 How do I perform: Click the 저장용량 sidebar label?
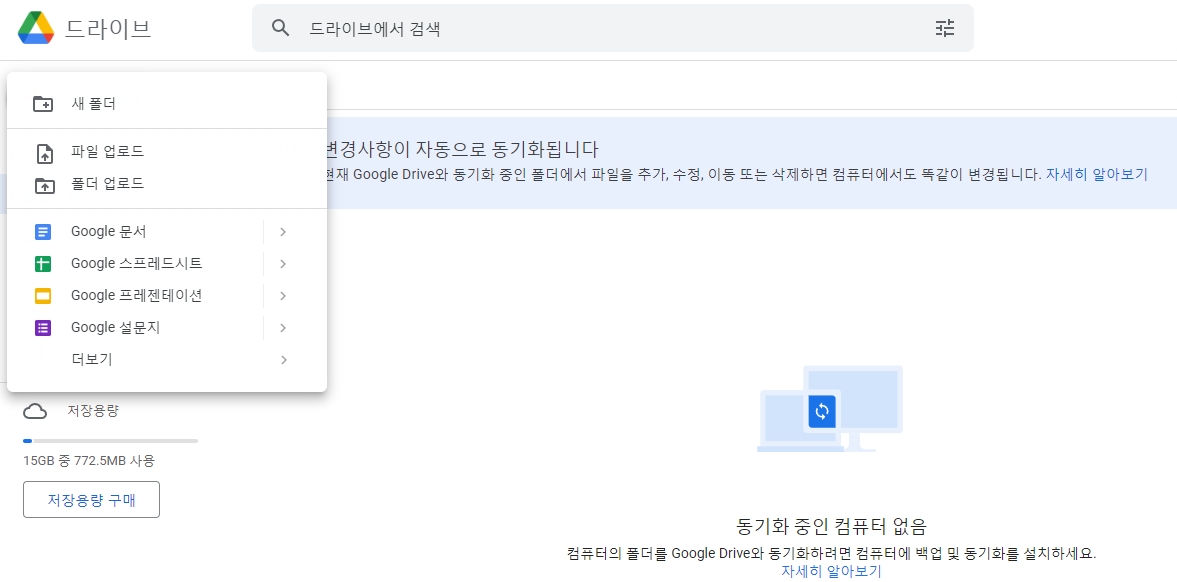[93, 411]
